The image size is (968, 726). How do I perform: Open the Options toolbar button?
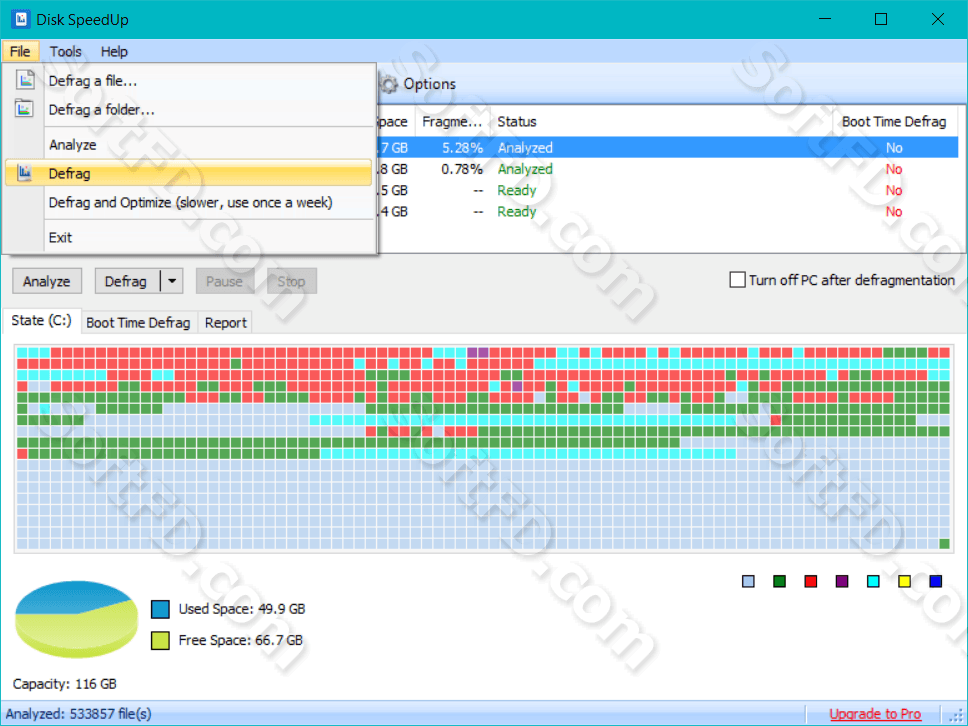tap(417, 84)
